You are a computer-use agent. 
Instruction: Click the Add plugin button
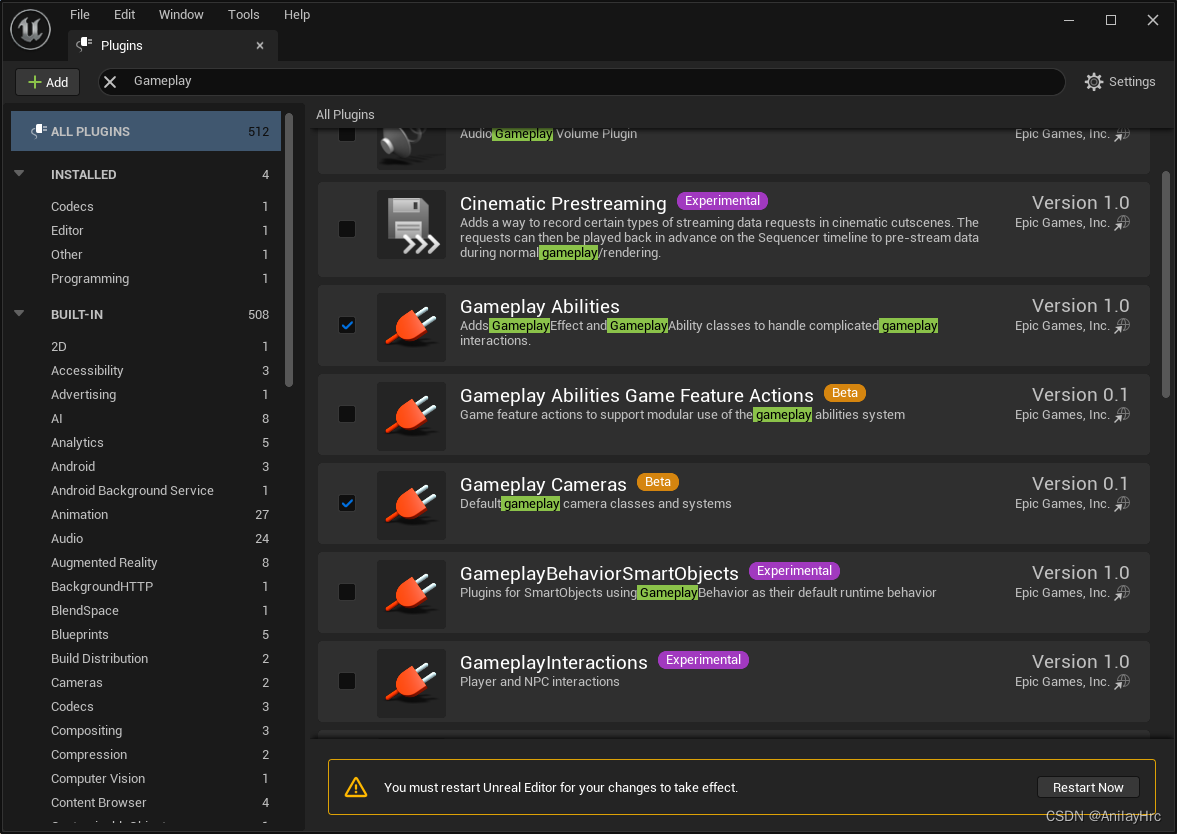pyautogui.click(x=47, y=82)
